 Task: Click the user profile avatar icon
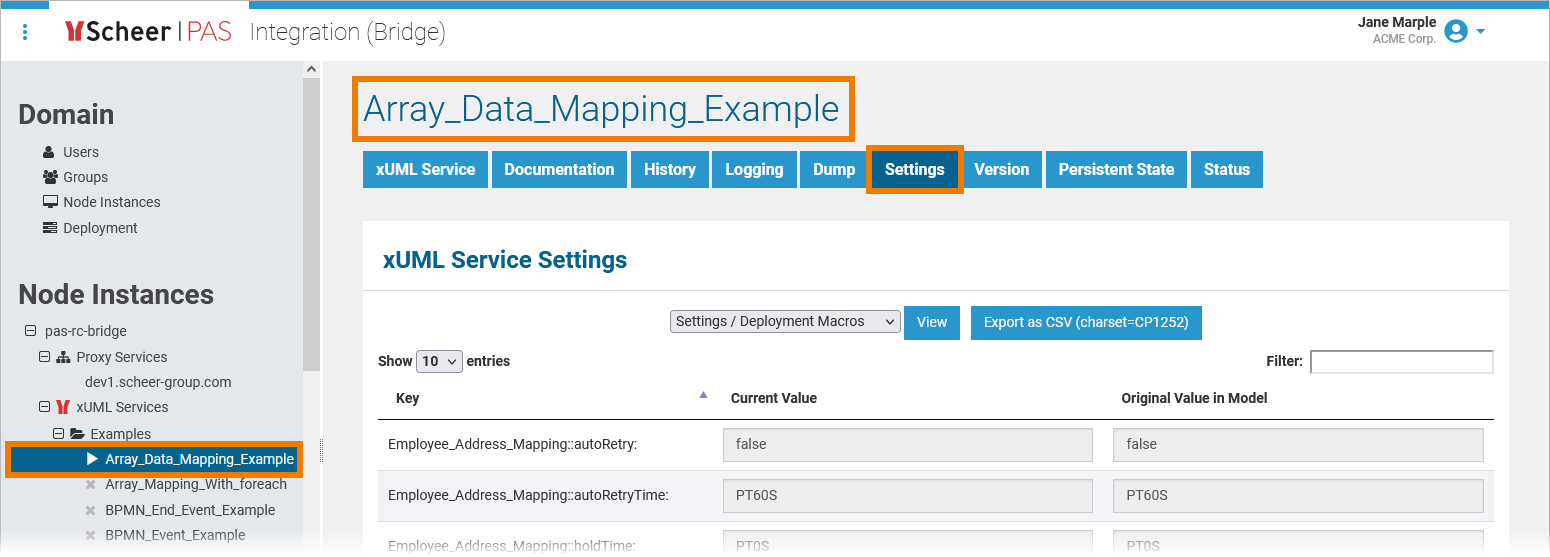point(1456,32)
